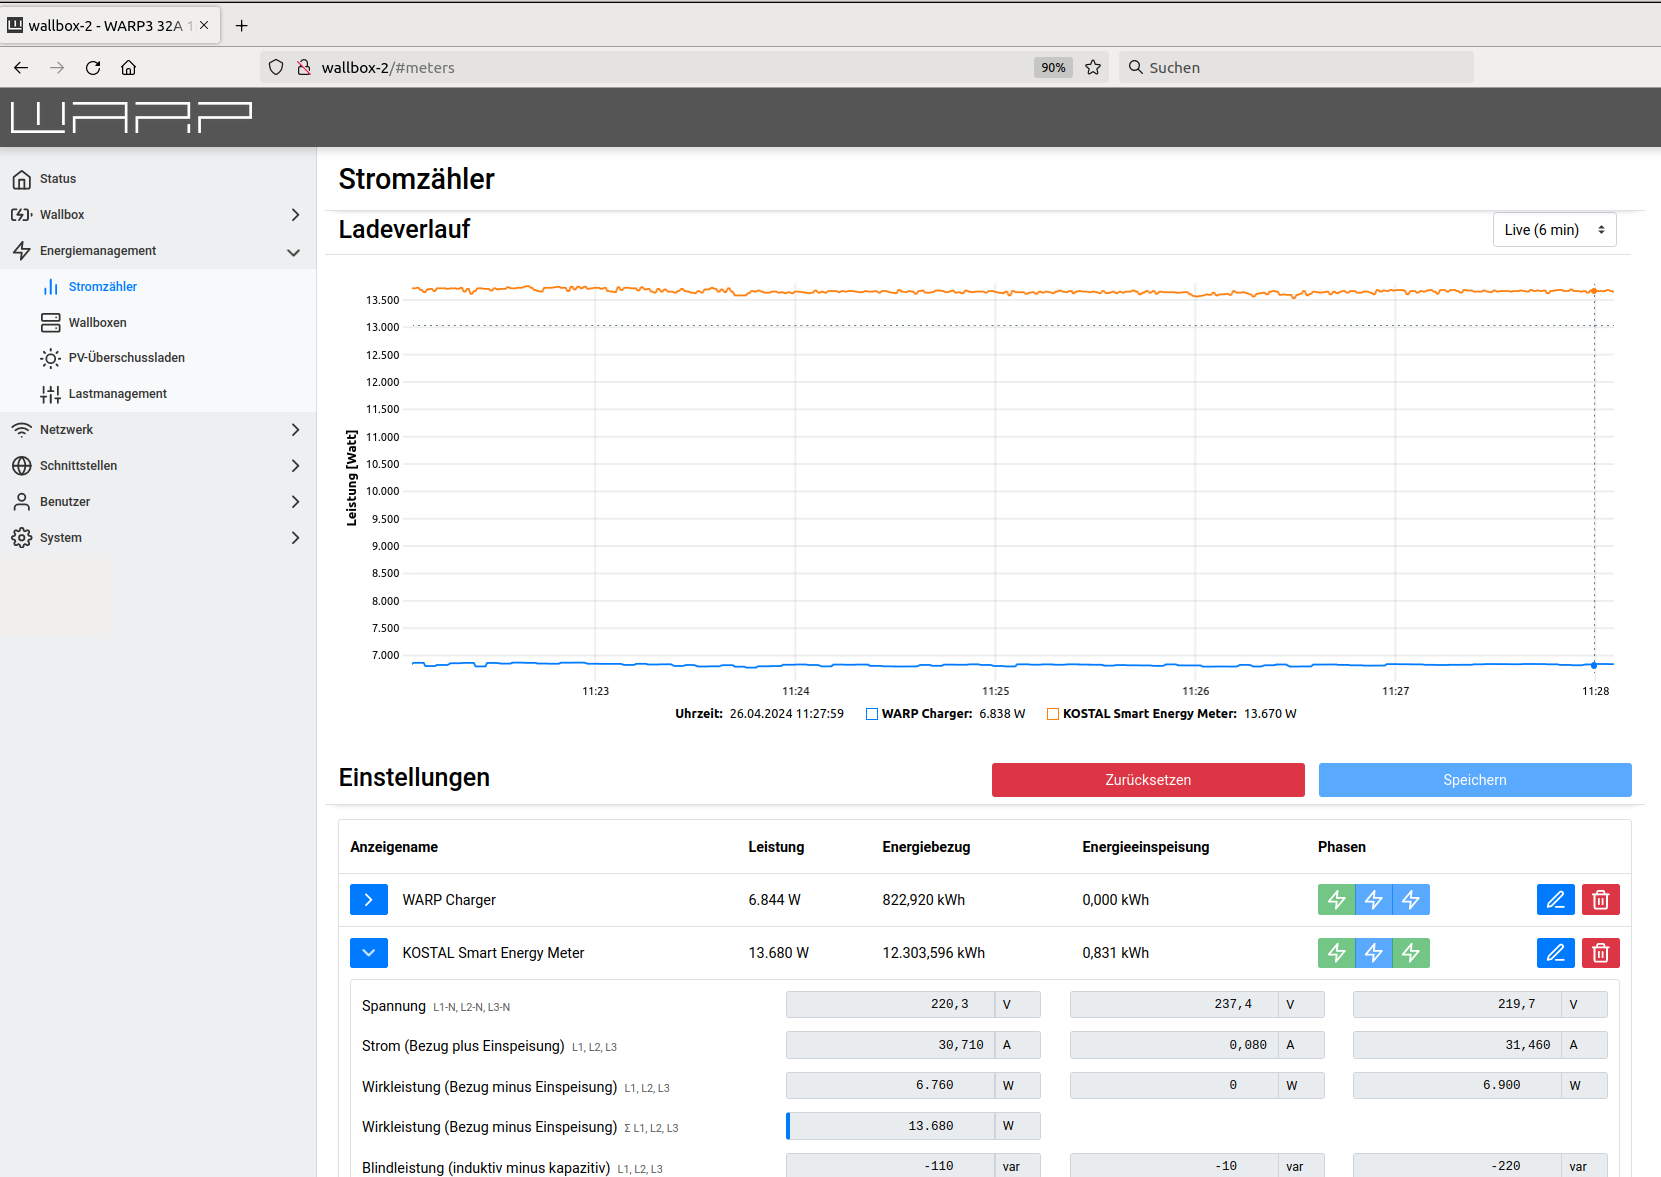Click the blue Speichern button
This screenshot has width=1661, height=1177.
tap(1475, 780)
